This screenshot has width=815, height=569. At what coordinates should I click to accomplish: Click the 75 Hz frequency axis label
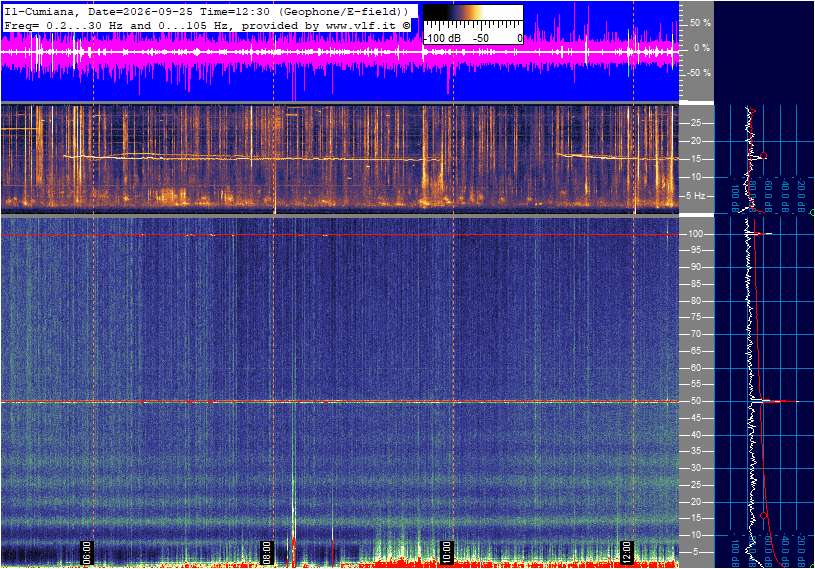695,317
